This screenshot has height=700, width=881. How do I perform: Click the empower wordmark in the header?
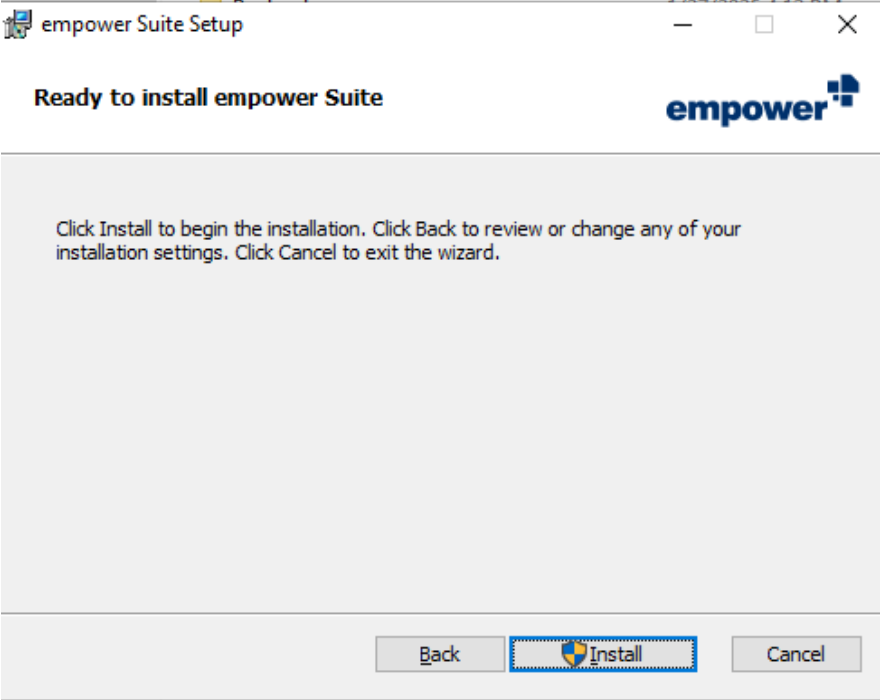coord(746,110)
